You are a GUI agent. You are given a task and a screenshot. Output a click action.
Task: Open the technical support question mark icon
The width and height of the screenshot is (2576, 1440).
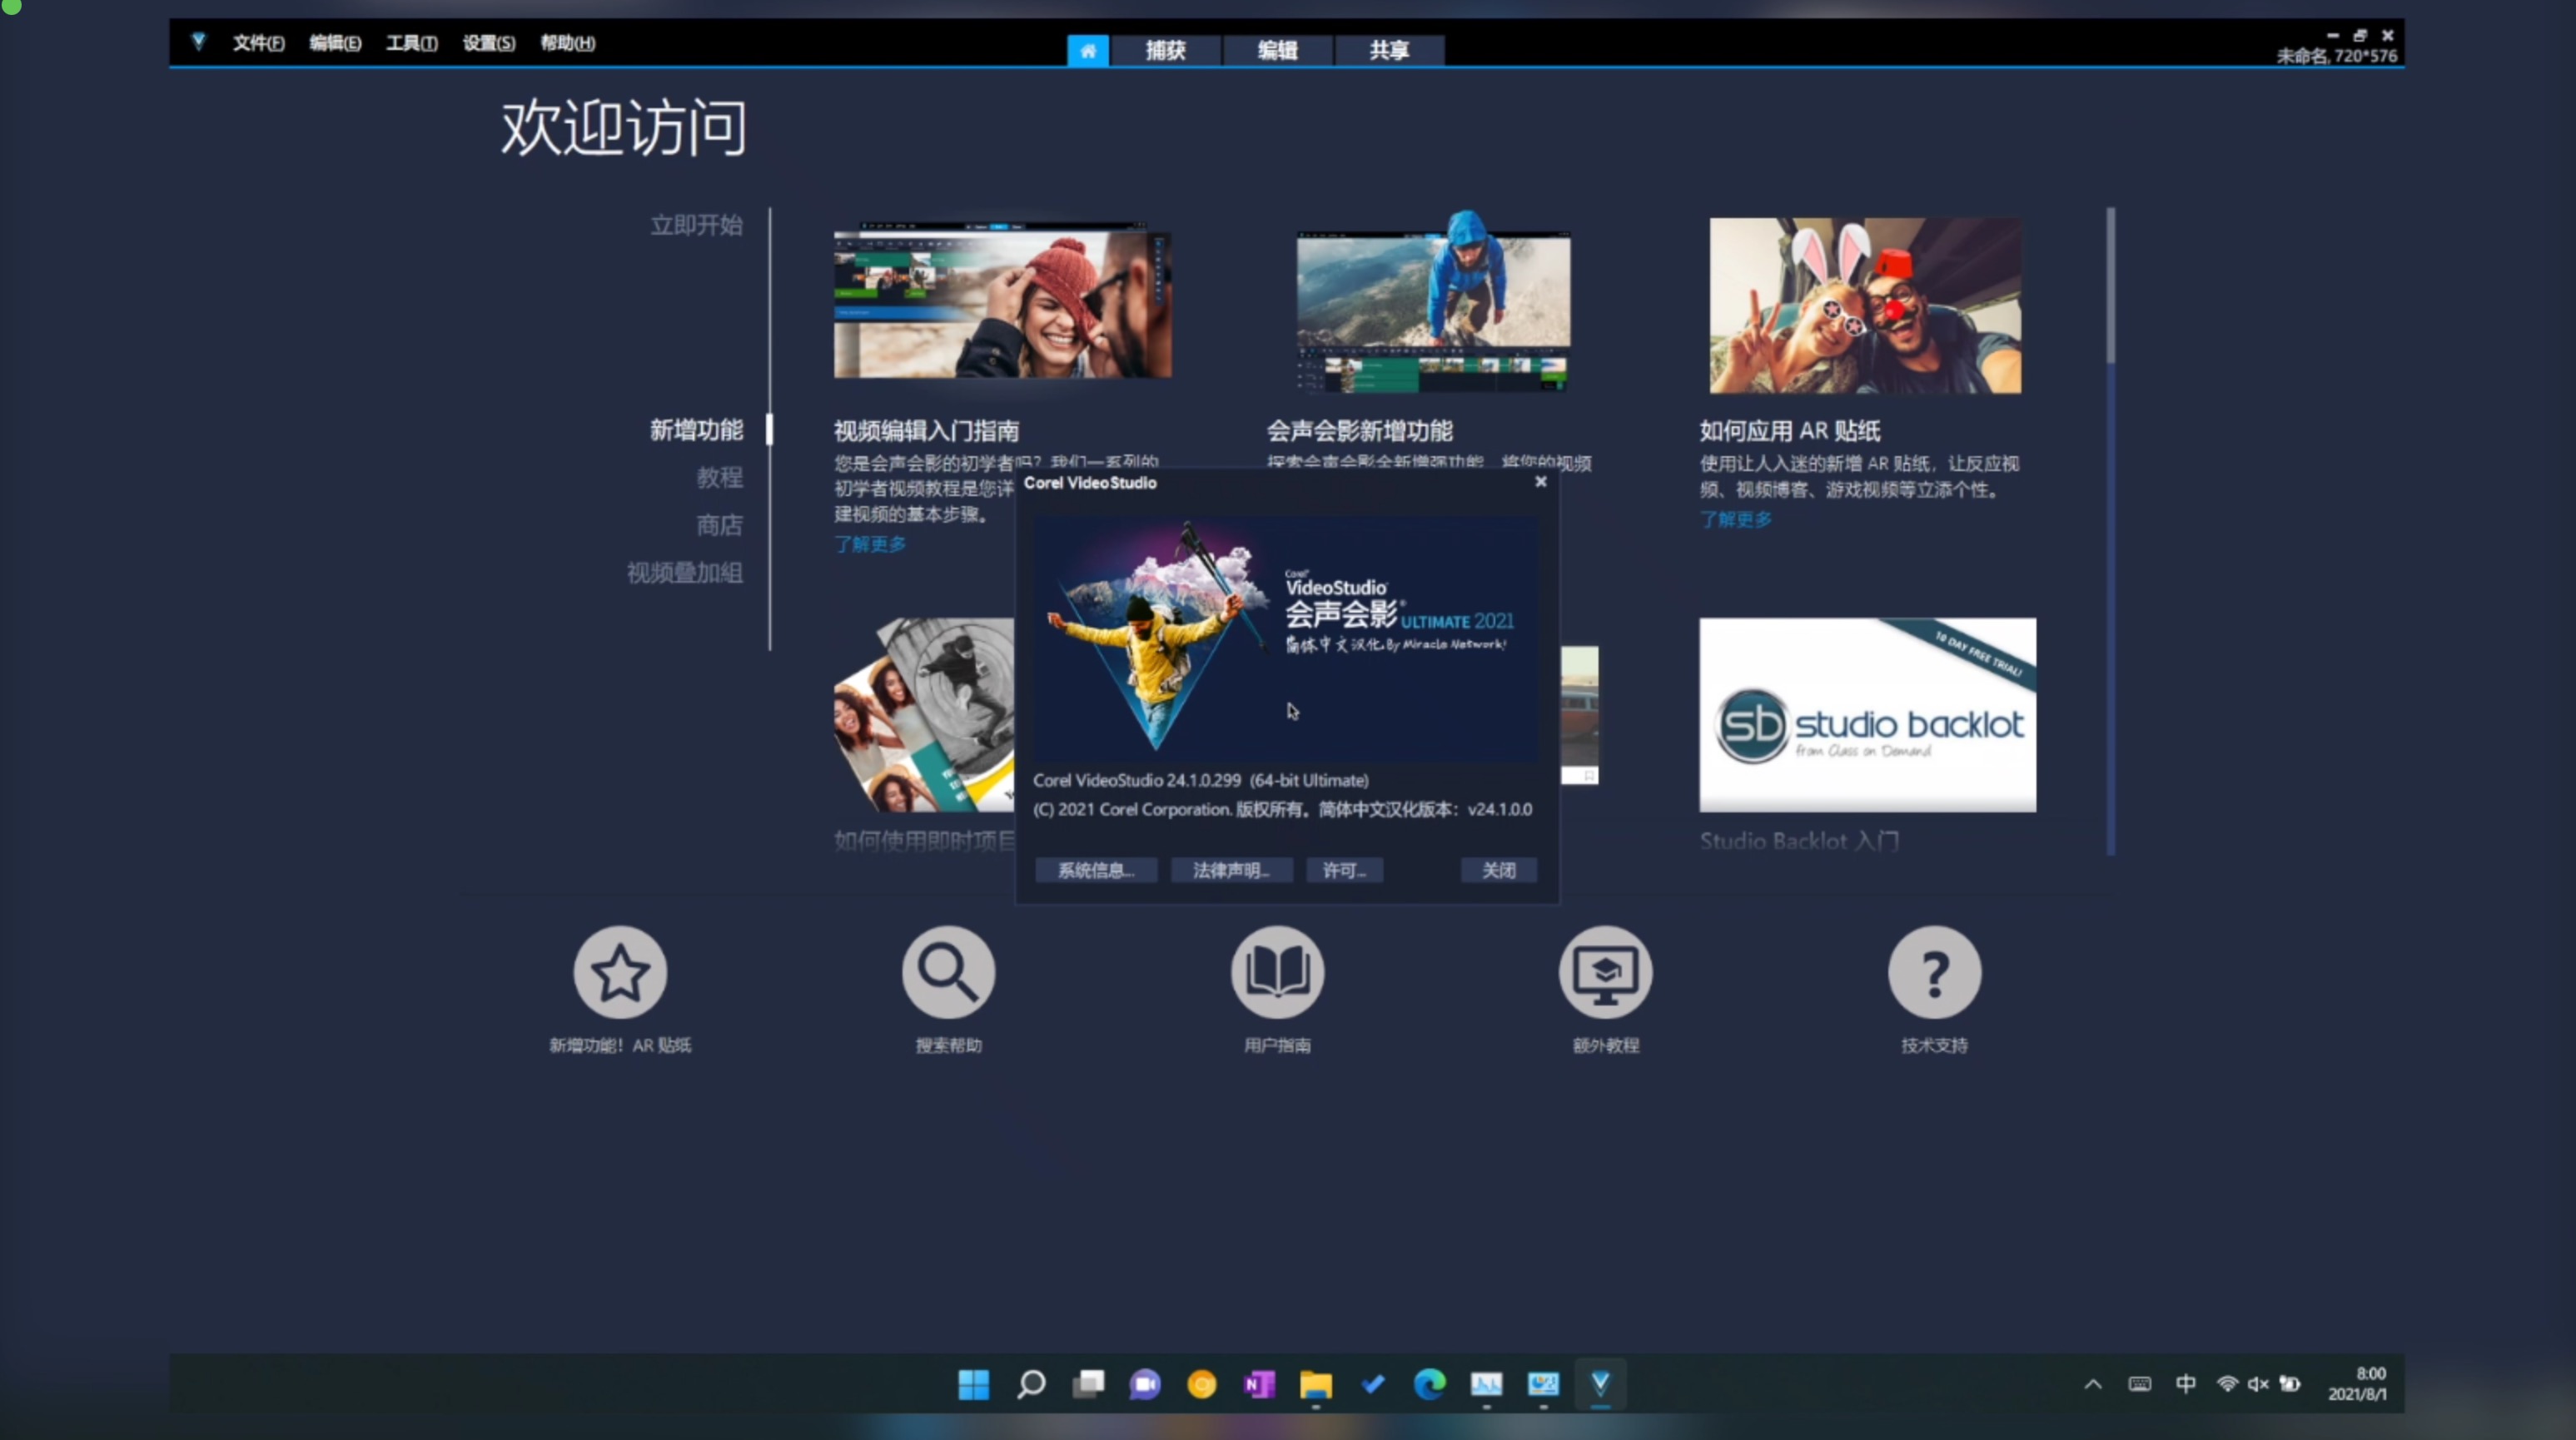pyautogui.click(x=1934, y=972)
